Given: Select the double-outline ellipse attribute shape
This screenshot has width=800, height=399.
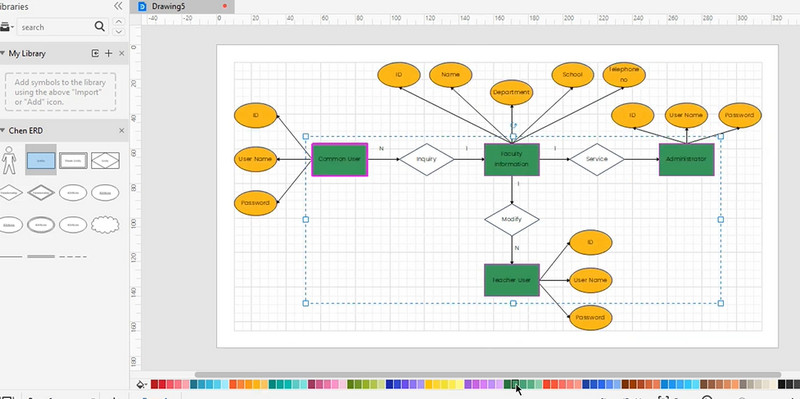Looking at the screenshot, I should pos(41,225).
